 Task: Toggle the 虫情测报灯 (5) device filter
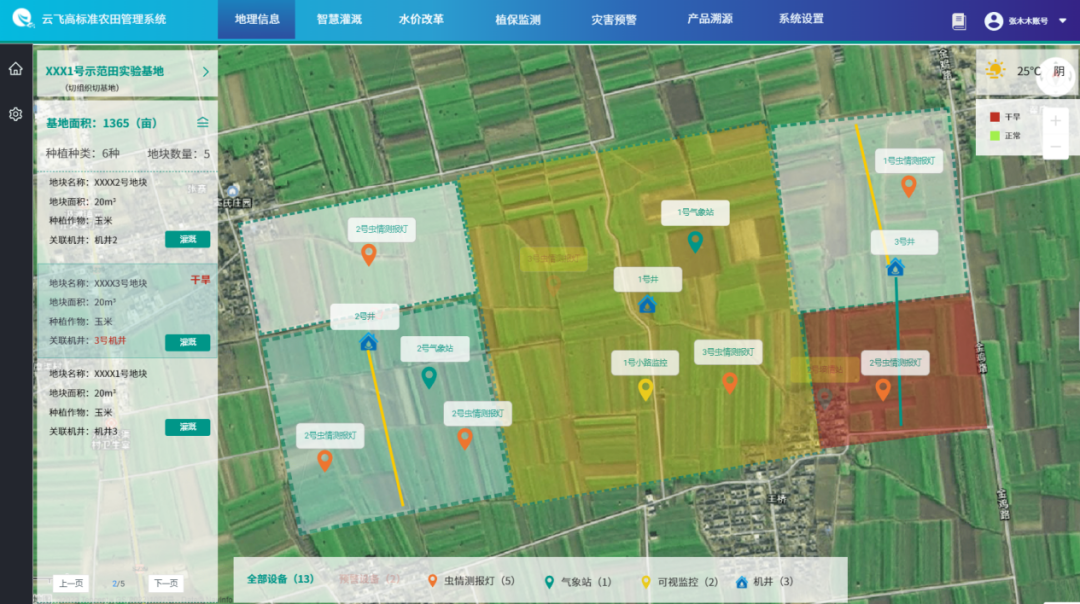pos(472,581)
